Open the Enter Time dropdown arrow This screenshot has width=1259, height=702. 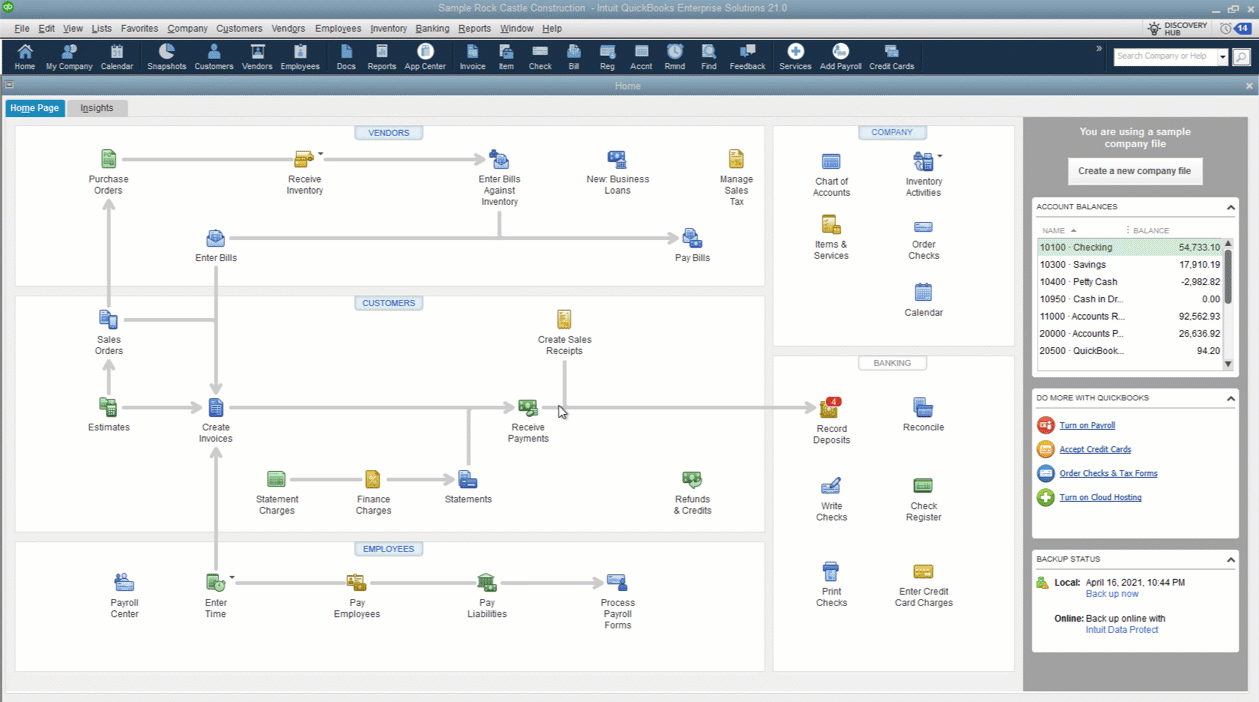coord(232,577)
